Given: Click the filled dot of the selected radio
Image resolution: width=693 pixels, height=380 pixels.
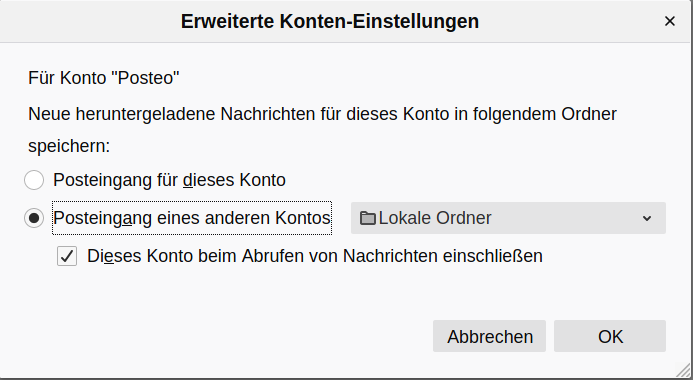Looking at the screenshot, I should coord(34,218).
